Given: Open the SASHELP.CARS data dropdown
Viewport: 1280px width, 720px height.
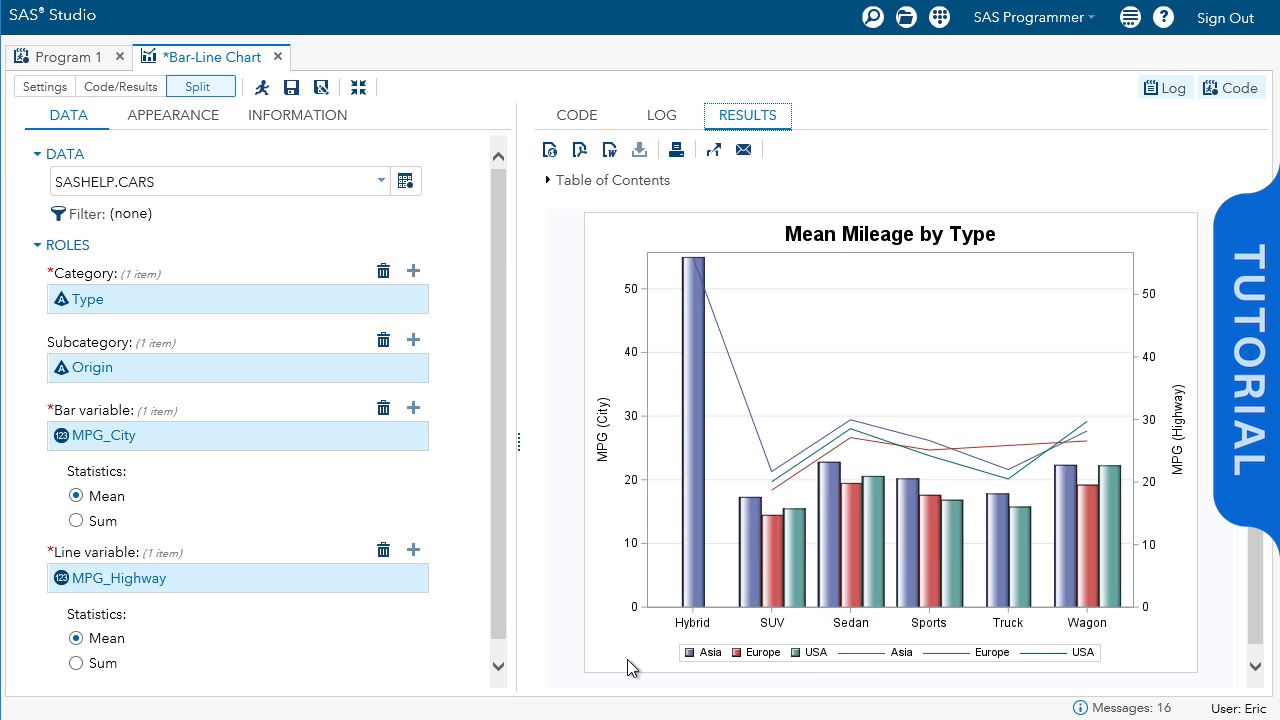Looking at the screenshot, I should [x=381, y=181].
